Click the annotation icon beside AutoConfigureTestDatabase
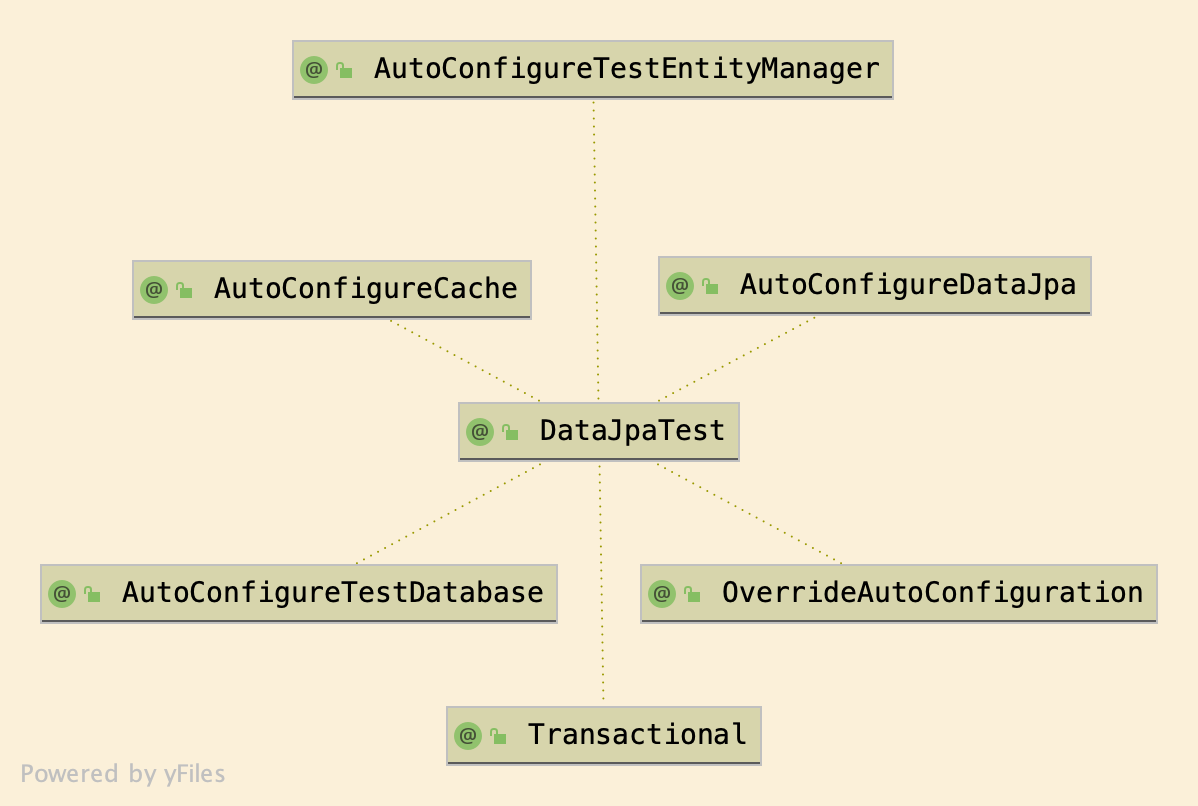 coord(62,594)
